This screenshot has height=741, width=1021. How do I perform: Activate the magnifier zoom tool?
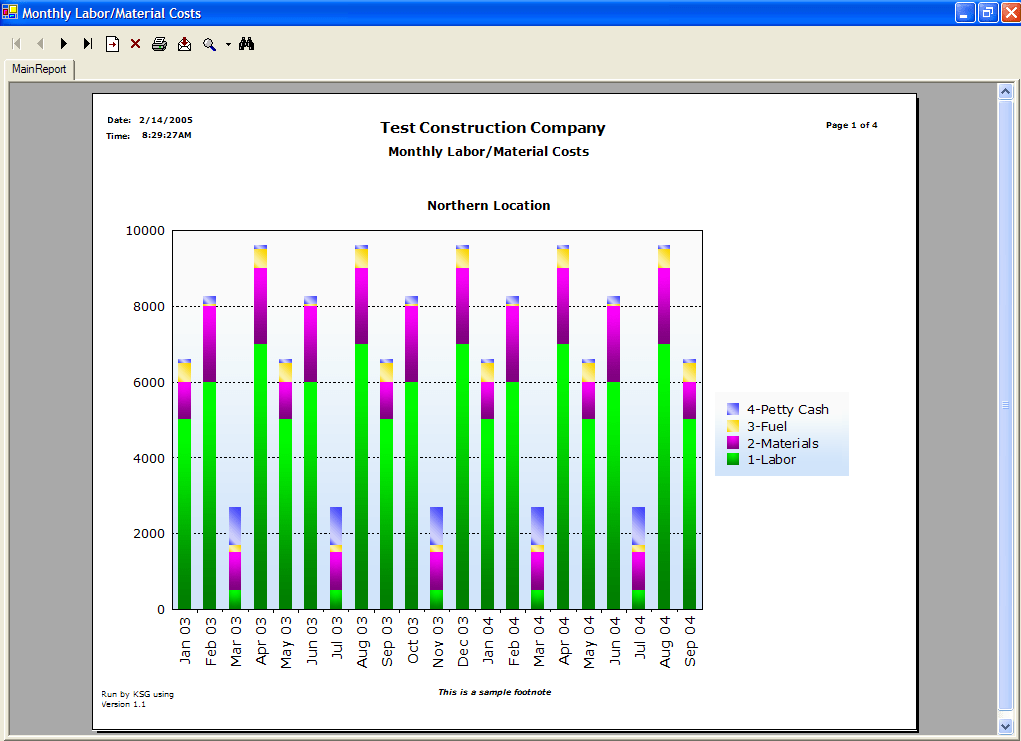207,43
